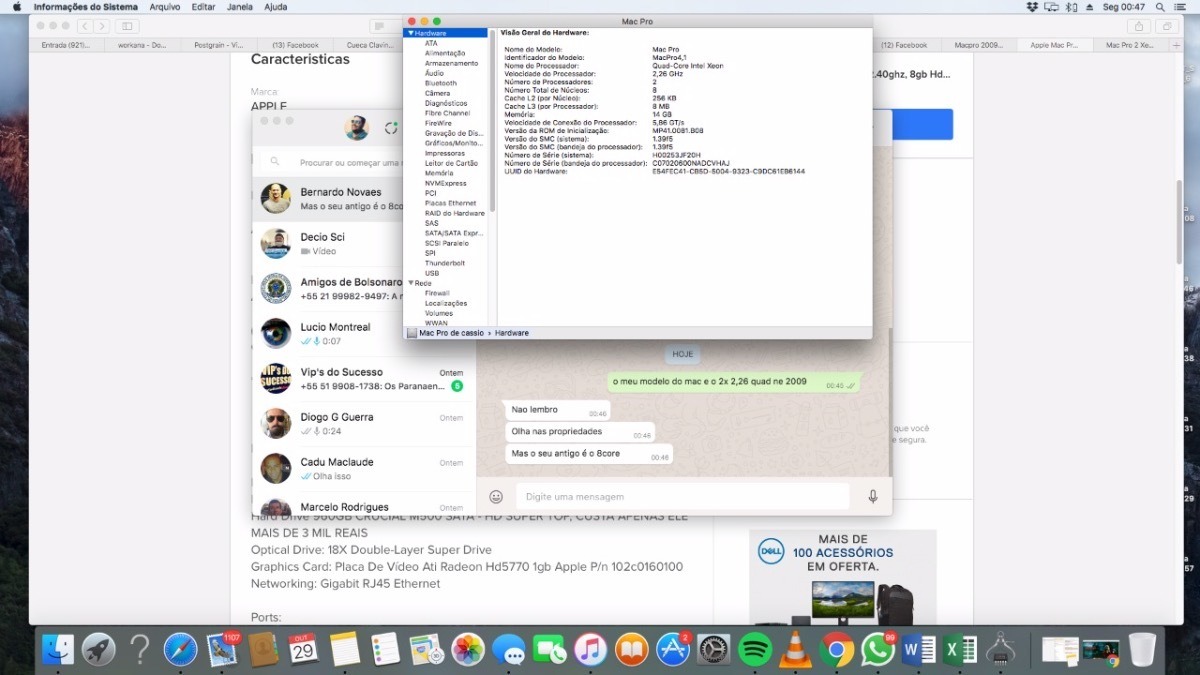Screen dimensions: 1200x675
Task: Open Trash in the dock
Action: click(1141, 650)
